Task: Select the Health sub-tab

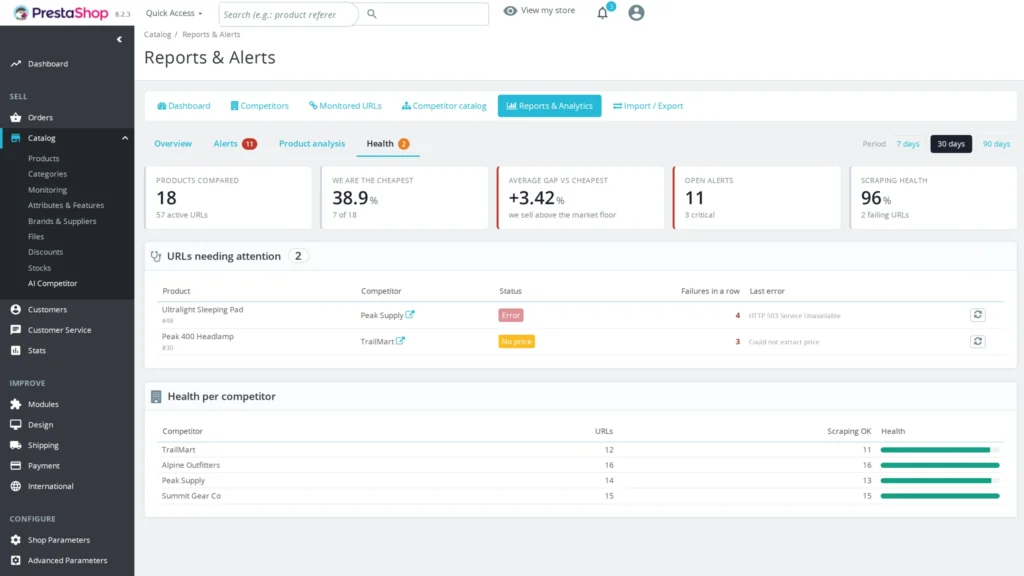Action: click(388, 144)
